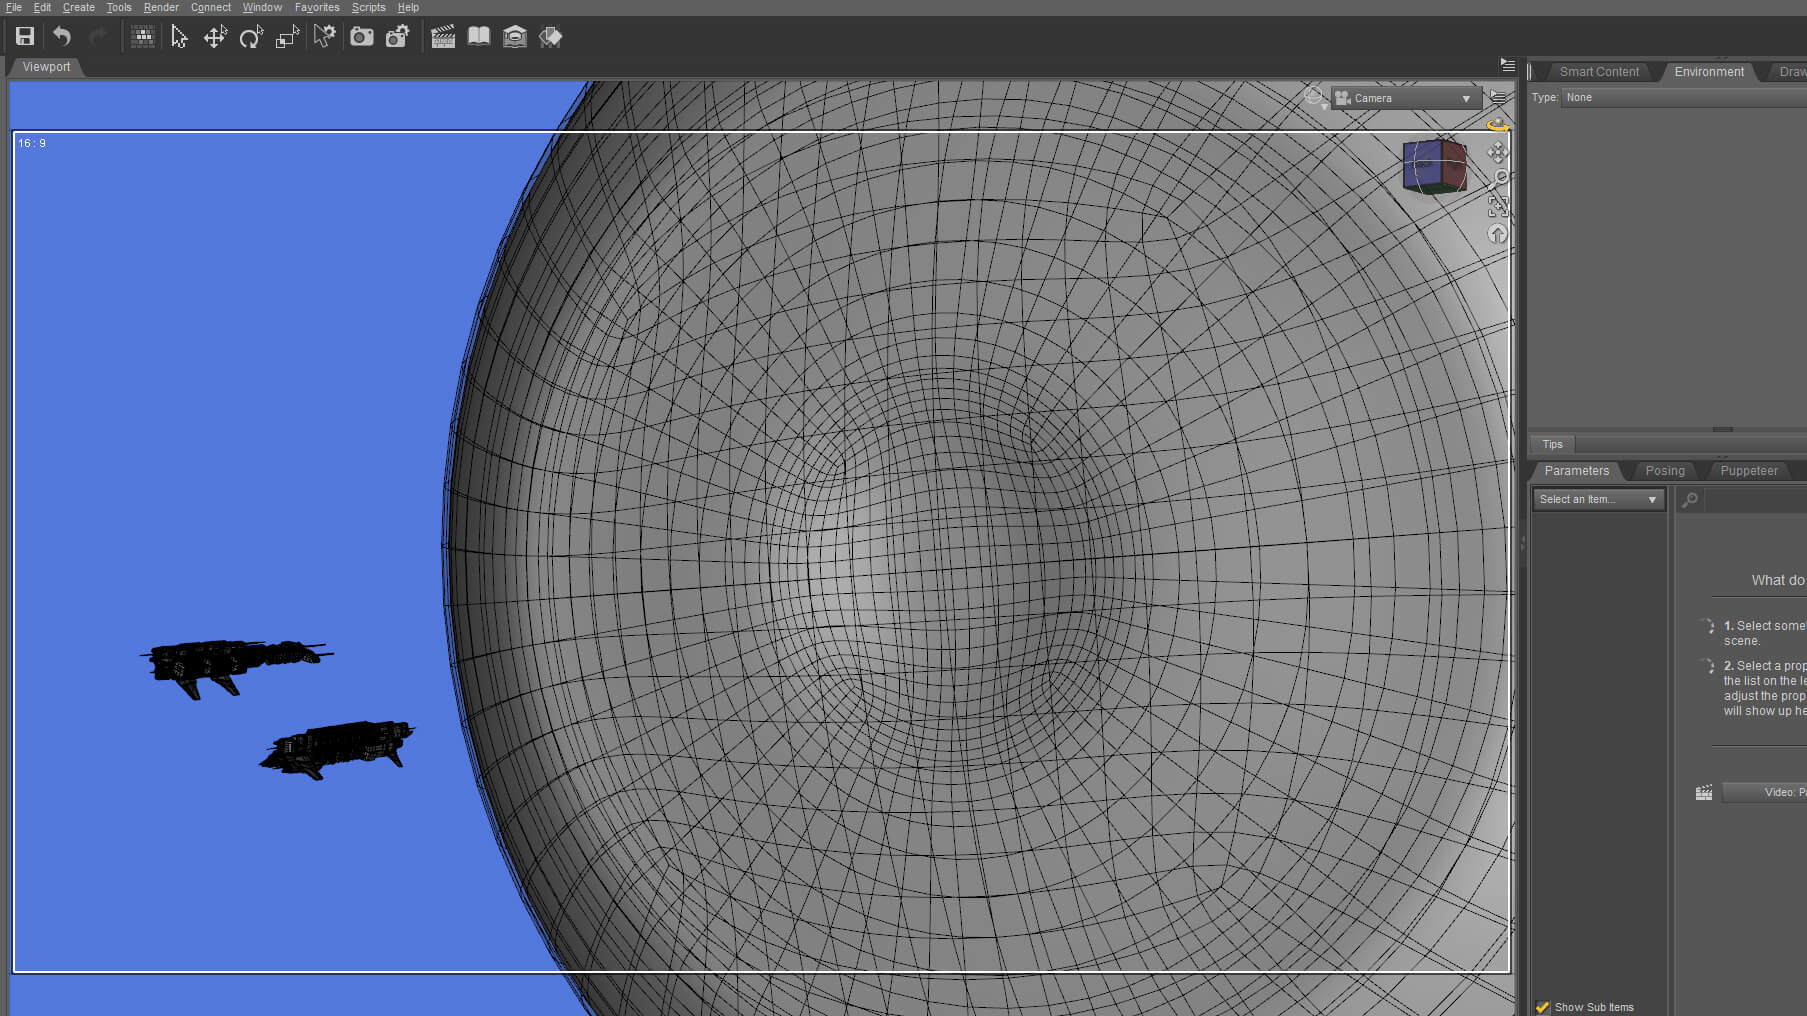Open the Scripts menu
The image size is (1807, 1016).
click(x=368, y=7)
